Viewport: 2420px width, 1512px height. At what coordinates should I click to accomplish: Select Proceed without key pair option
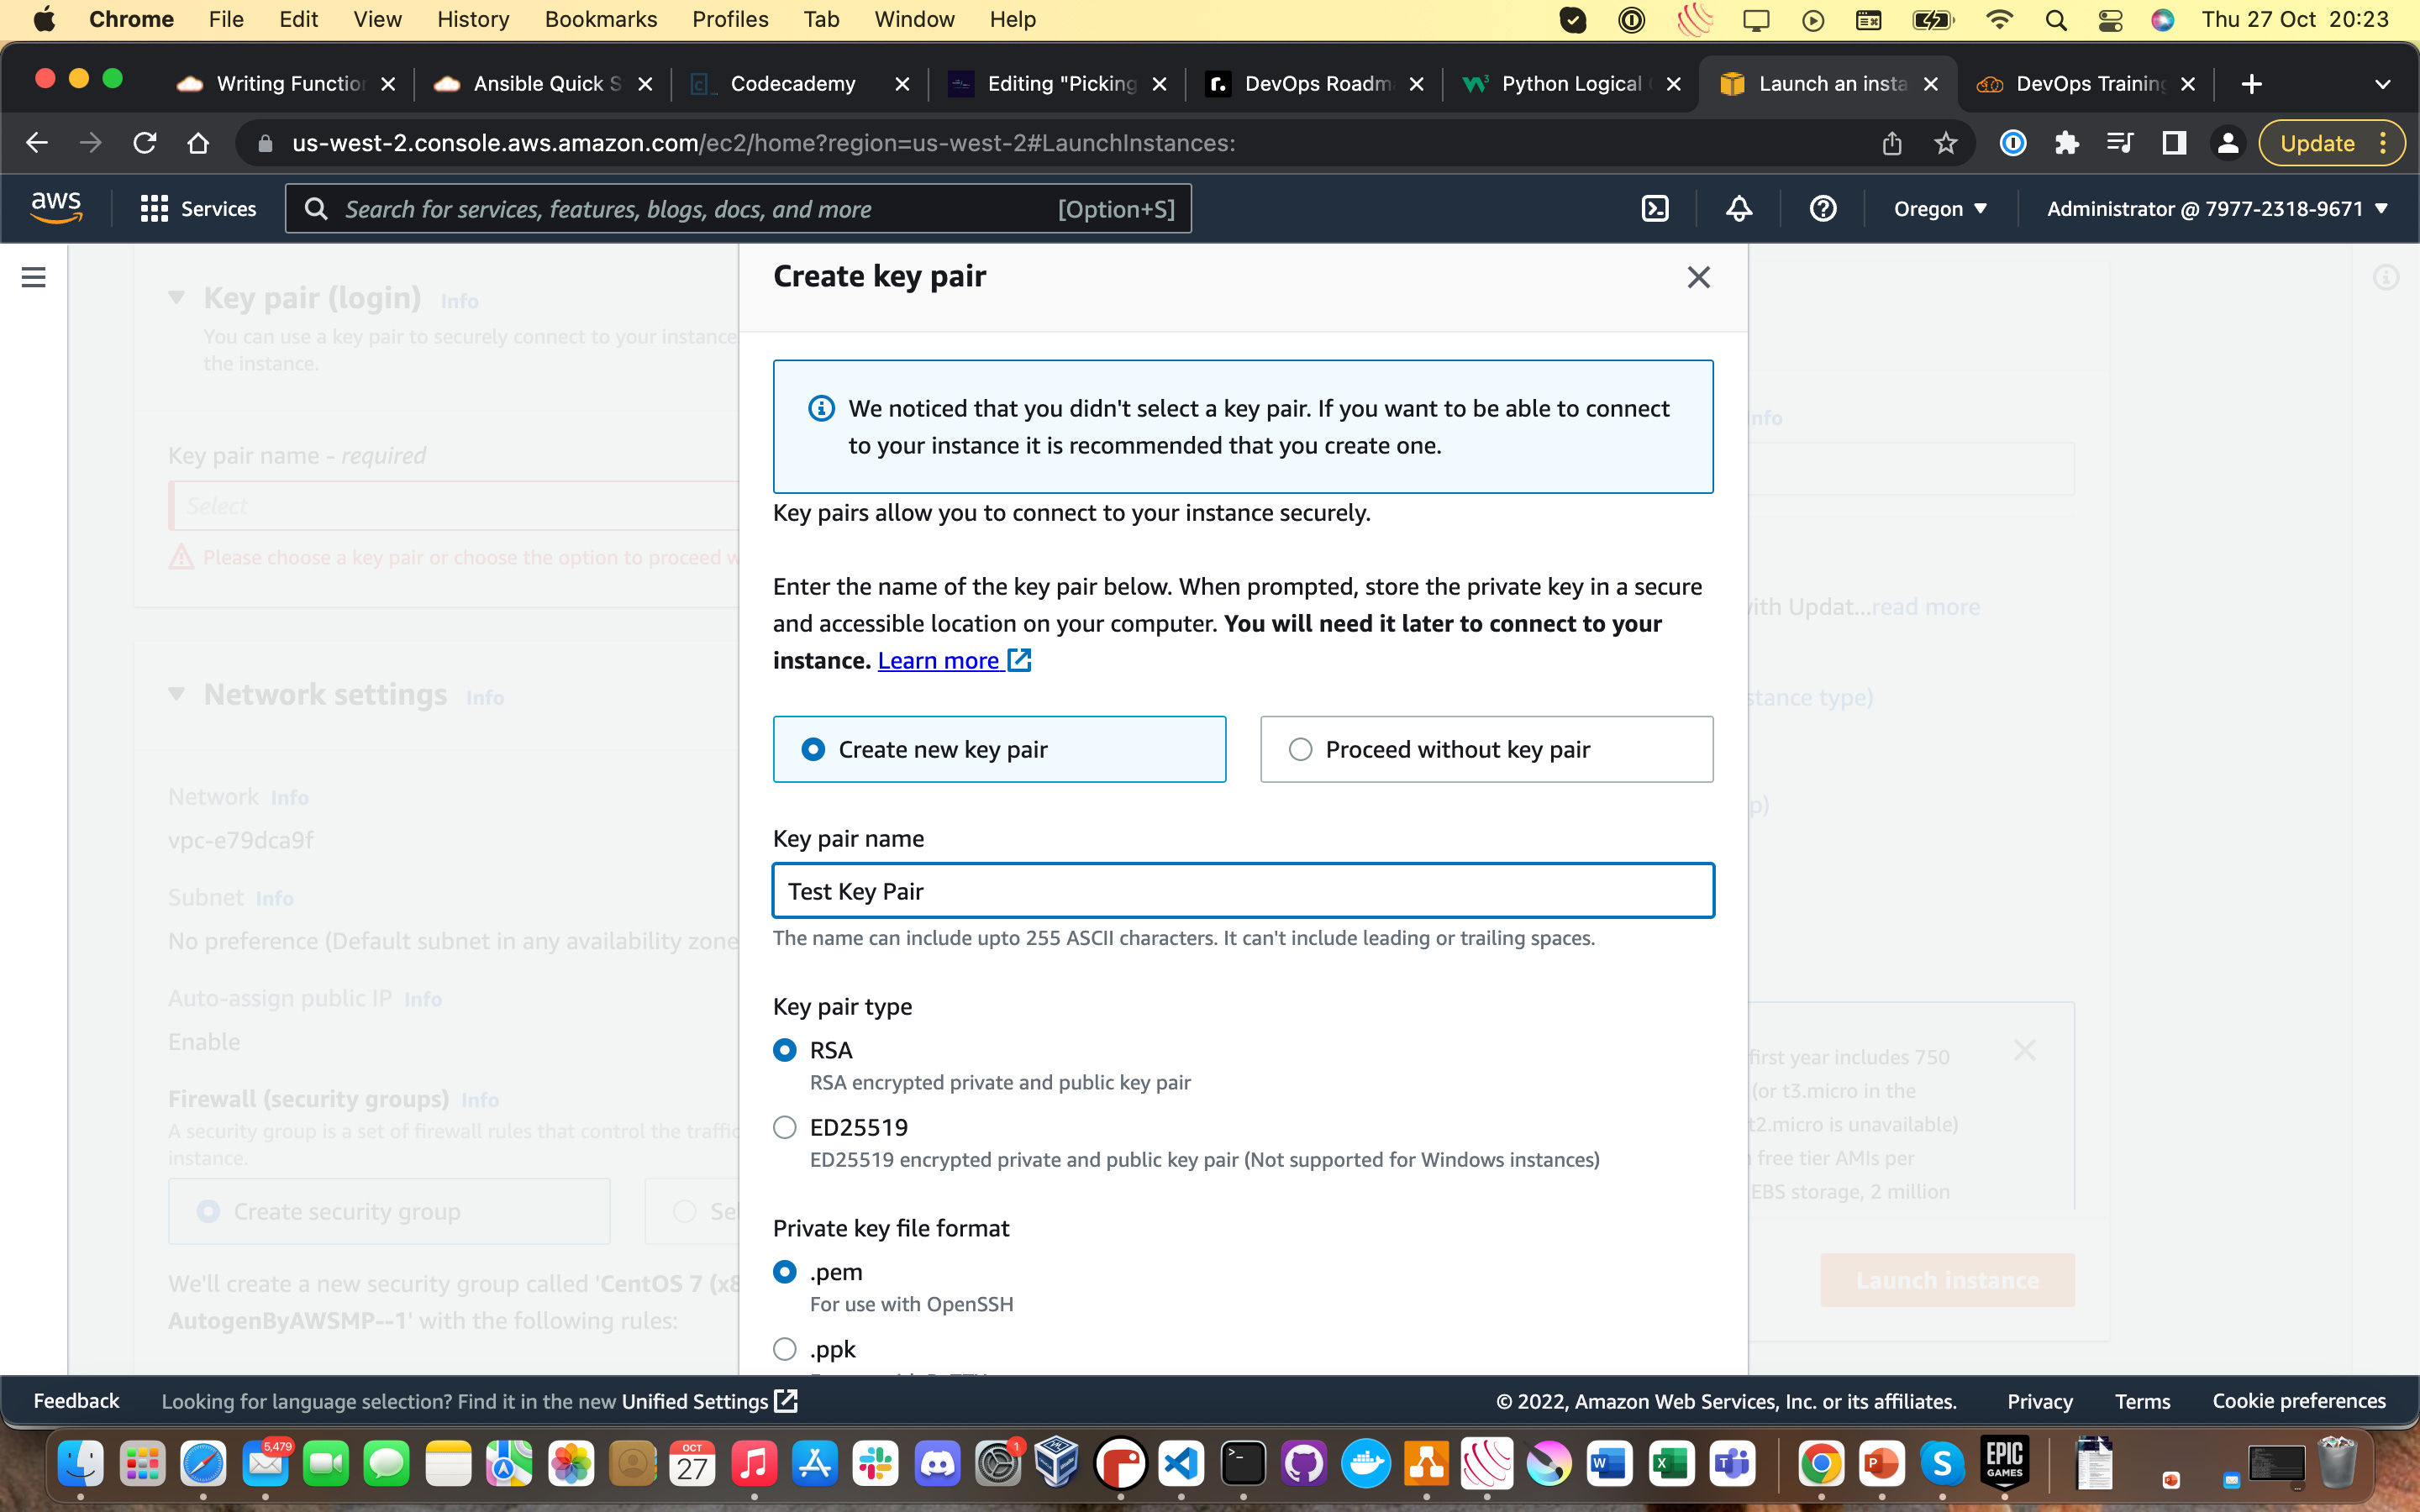point(1300,749)
